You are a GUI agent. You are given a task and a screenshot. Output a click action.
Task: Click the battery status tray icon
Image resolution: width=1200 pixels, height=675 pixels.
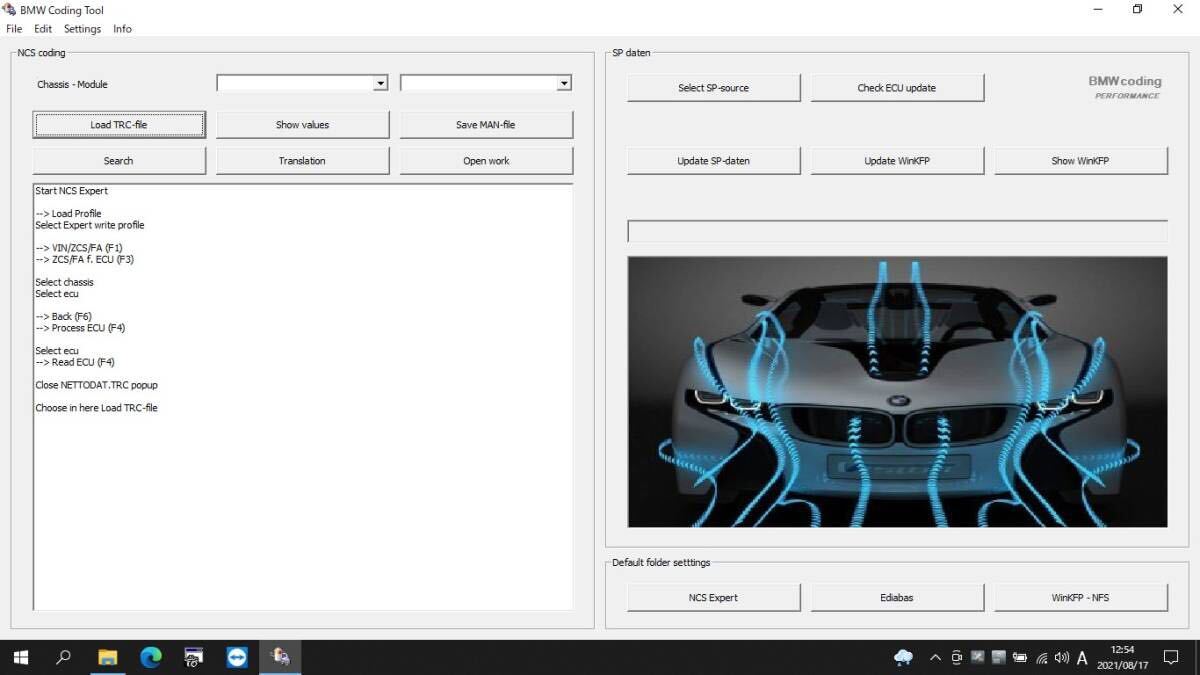tap(1019, 657)
